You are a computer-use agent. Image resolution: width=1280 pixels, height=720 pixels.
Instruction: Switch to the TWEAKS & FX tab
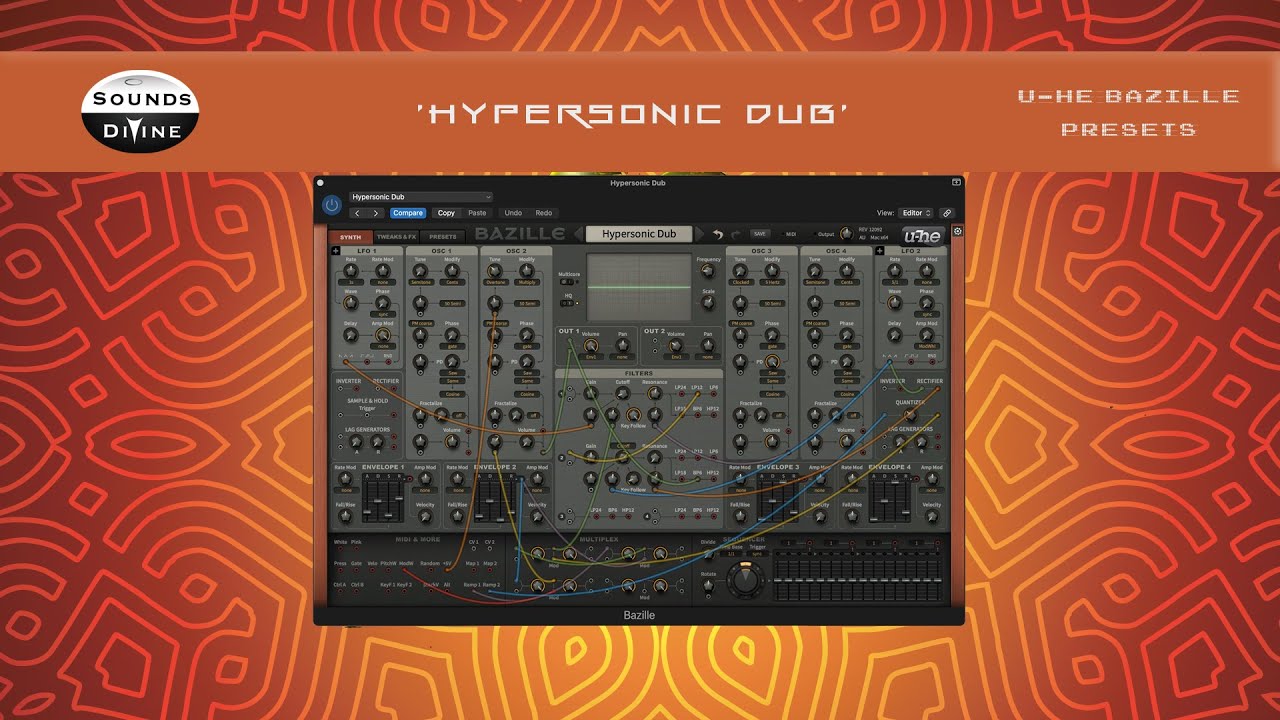pos(396,237)
